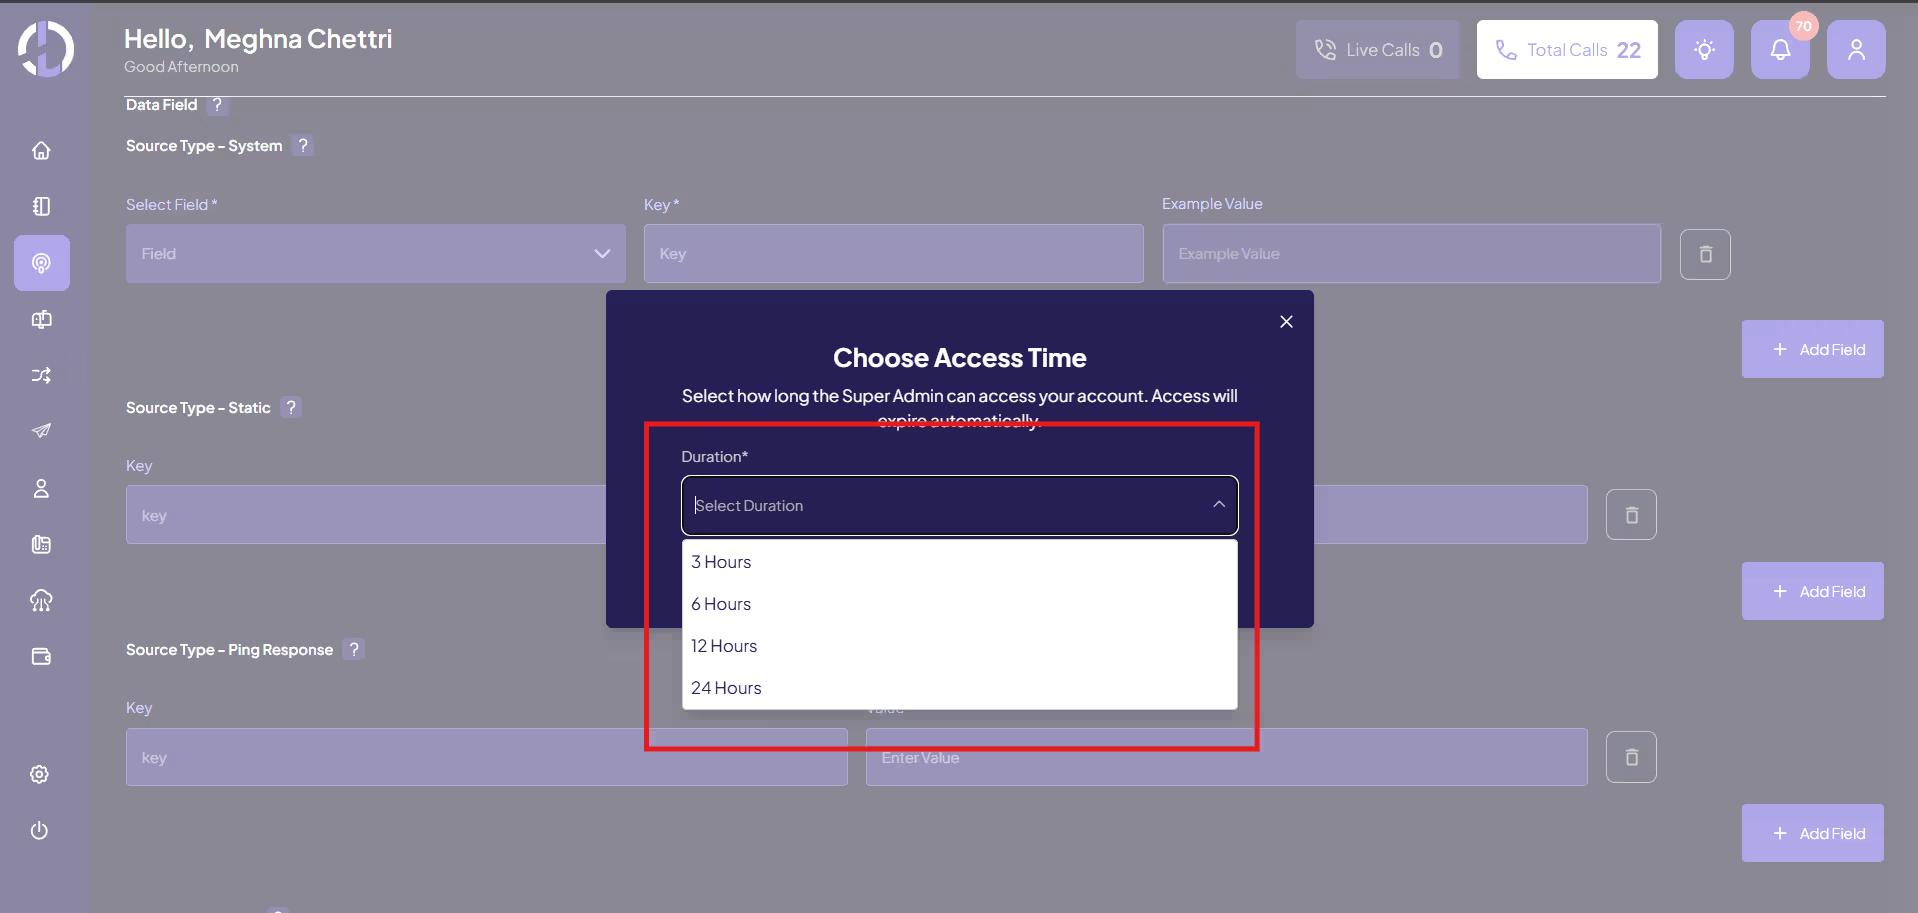Collapse the Select Duration dropdown
Screen dimensions: 1918x913
[1219, 505]
